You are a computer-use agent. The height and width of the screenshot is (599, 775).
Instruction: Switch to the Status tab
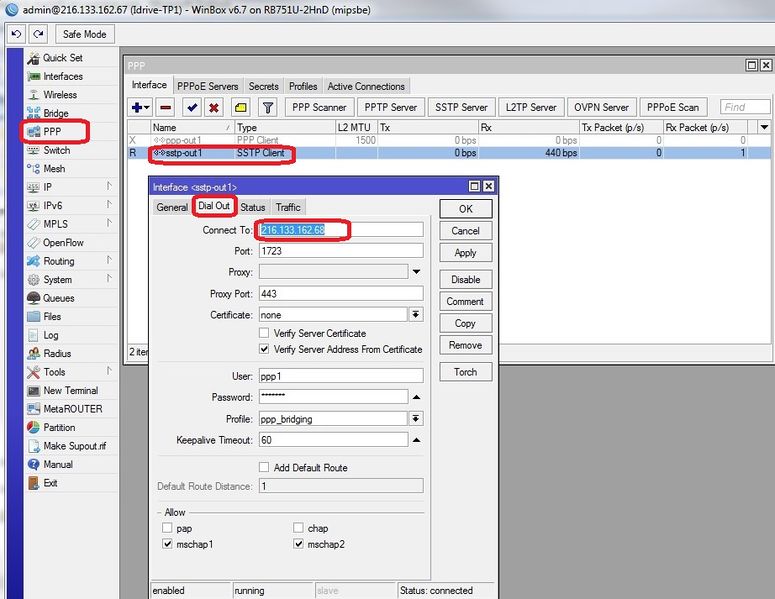click(x=252, y=207)
